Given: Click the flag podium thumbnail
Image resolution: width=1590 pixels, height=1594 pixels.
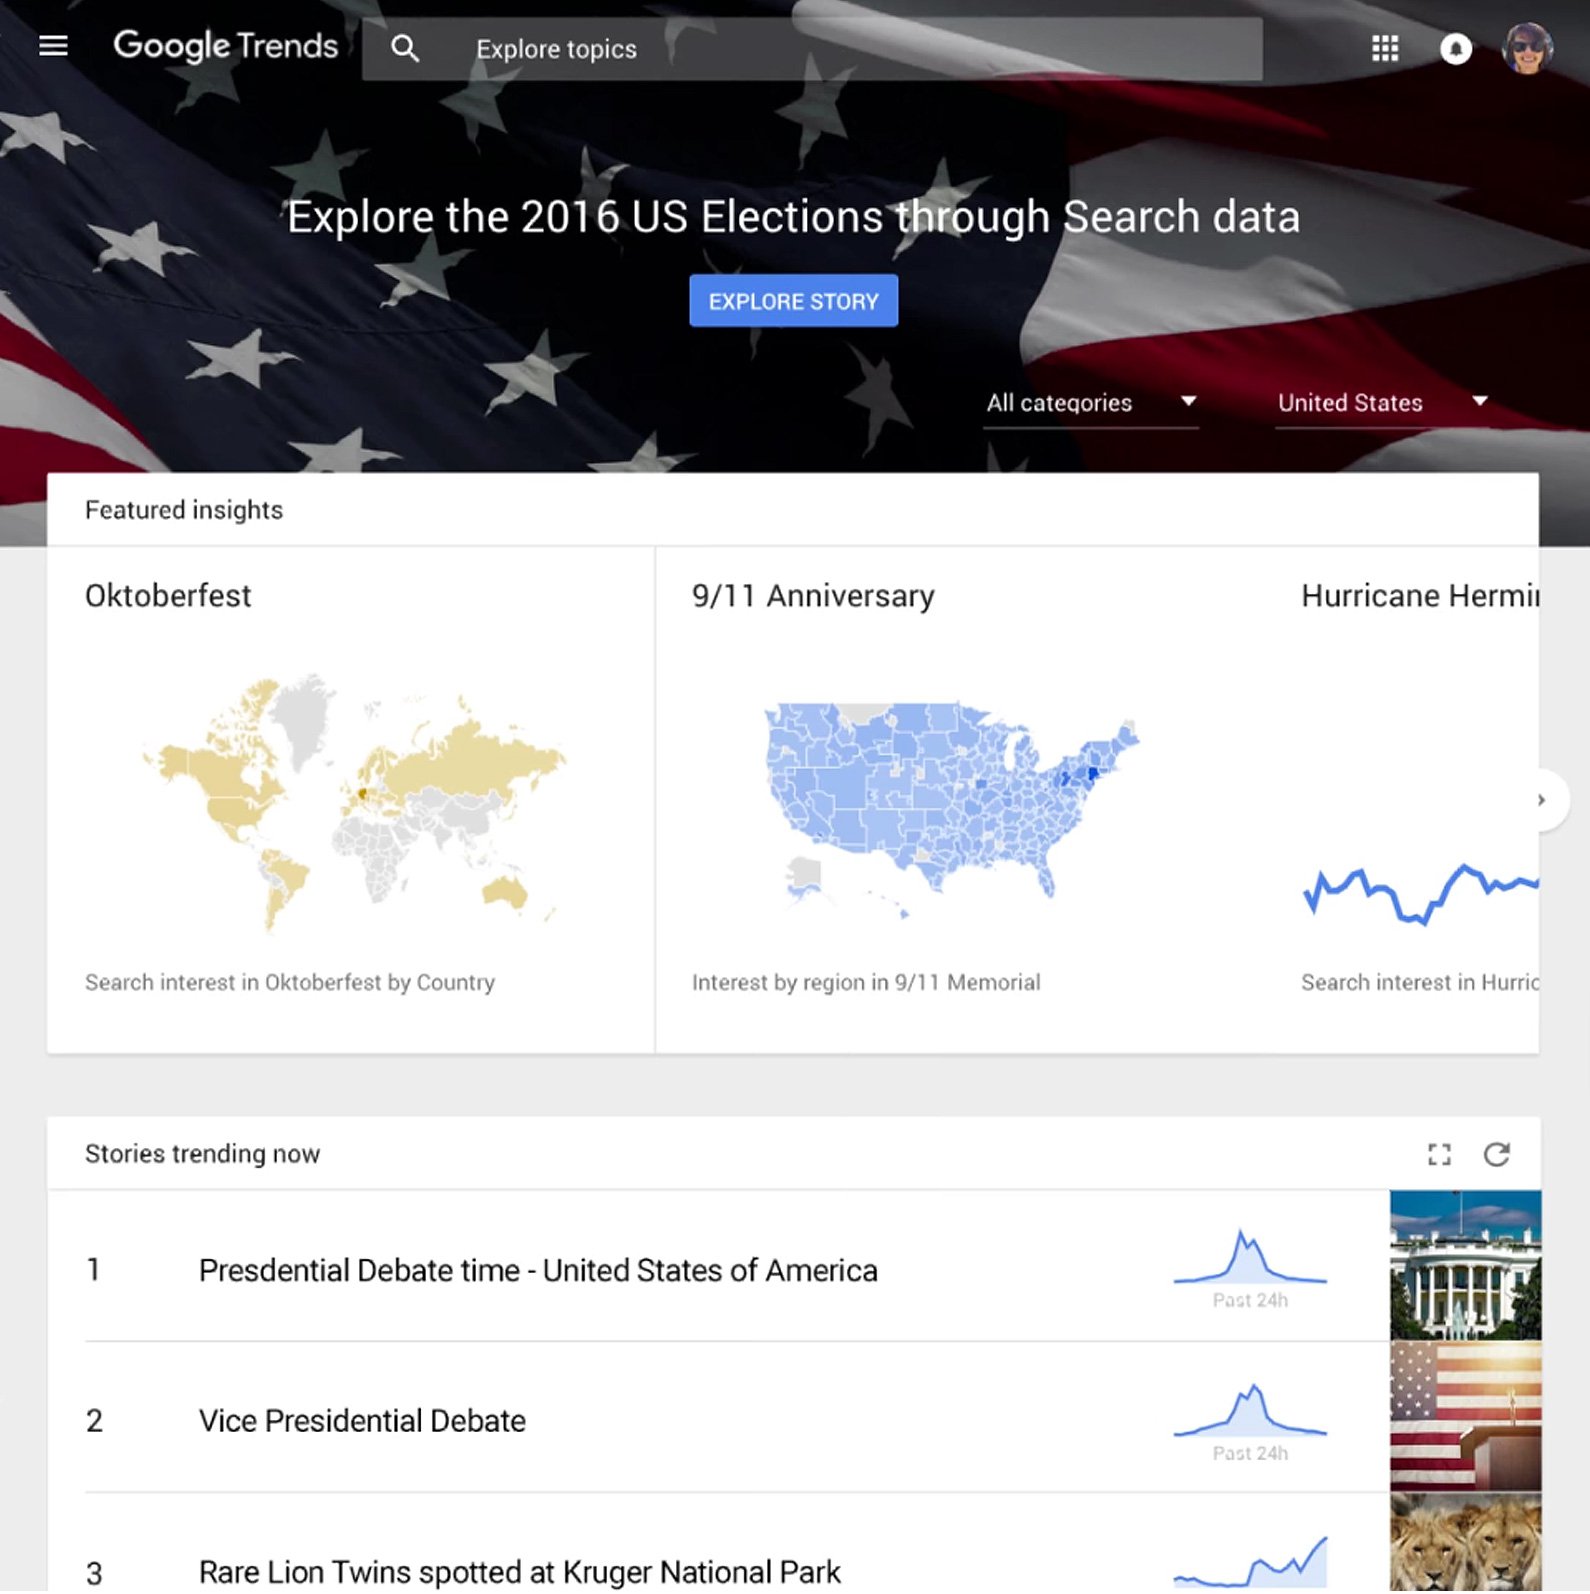Looking at the screenshot, I should (1465, 1417).
